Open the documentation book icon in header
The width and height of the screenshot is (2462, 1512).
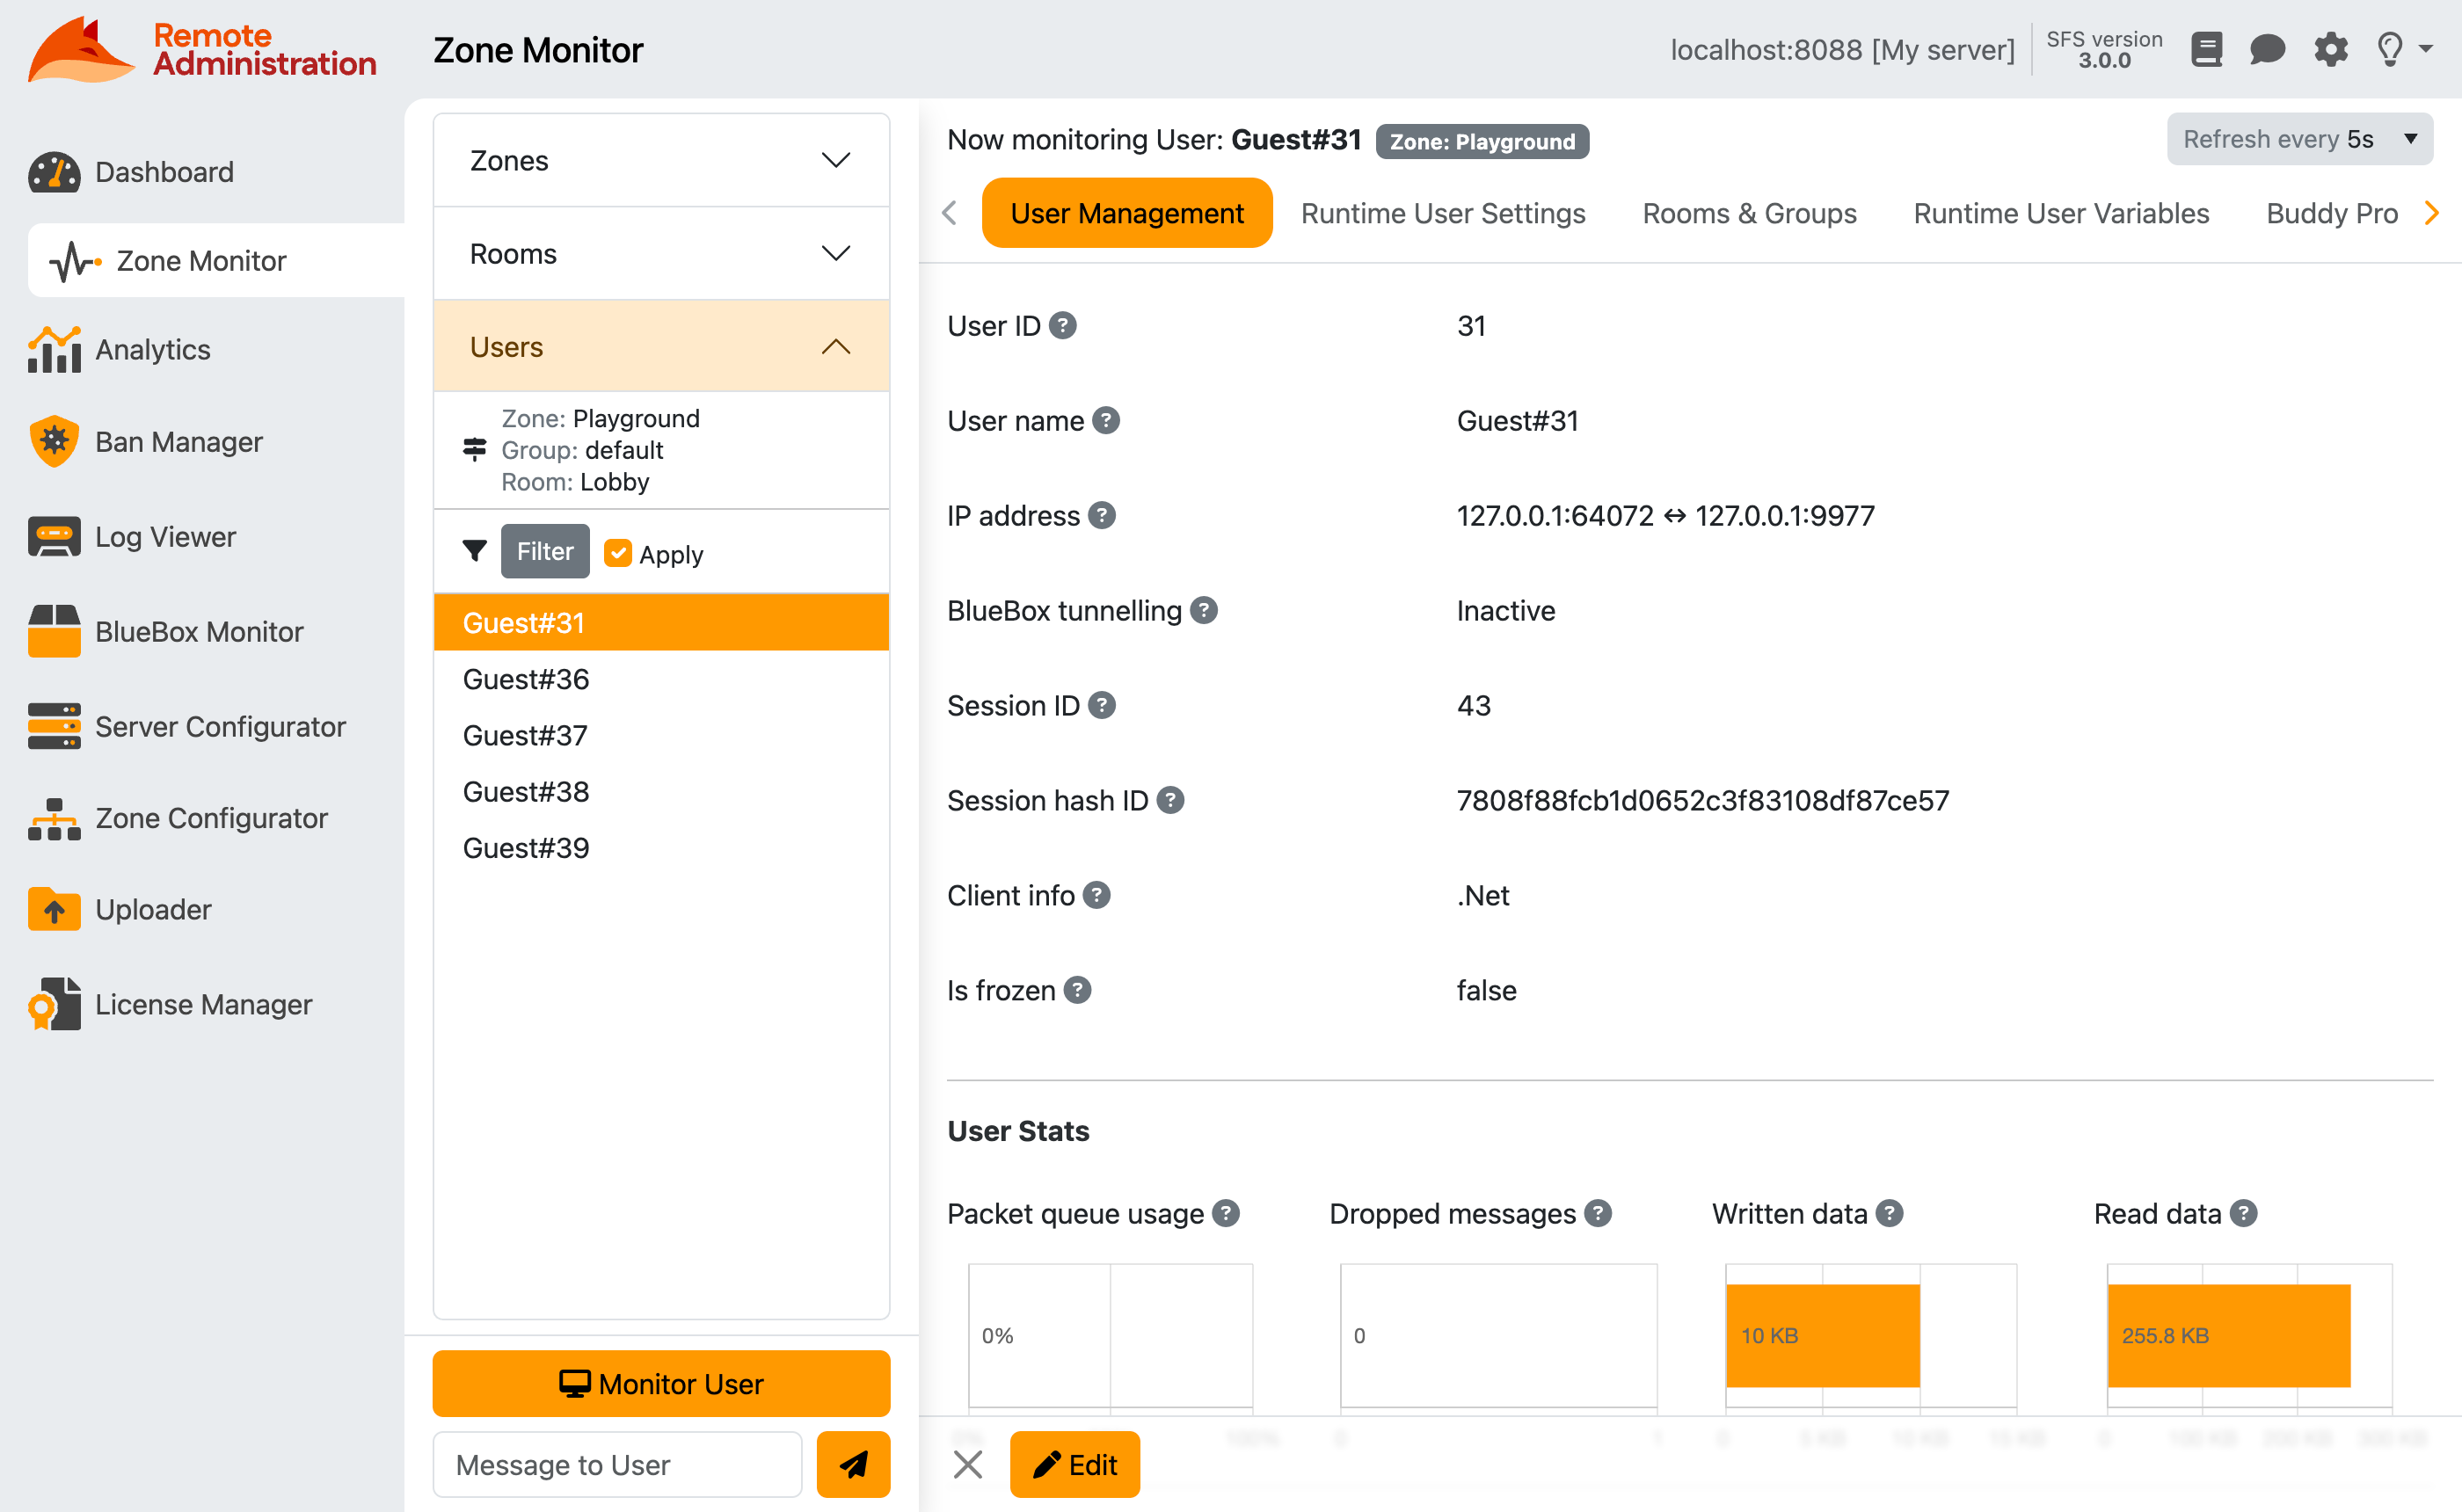(2206, 49)
